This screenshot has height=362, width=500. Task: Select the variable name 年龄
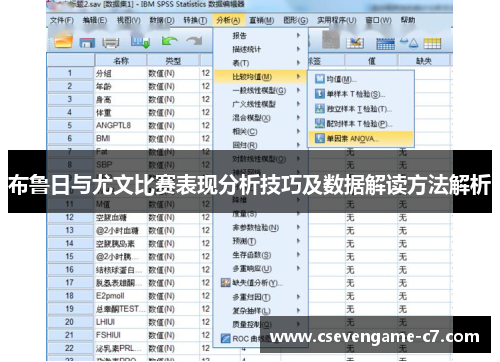tap(103, 87)
